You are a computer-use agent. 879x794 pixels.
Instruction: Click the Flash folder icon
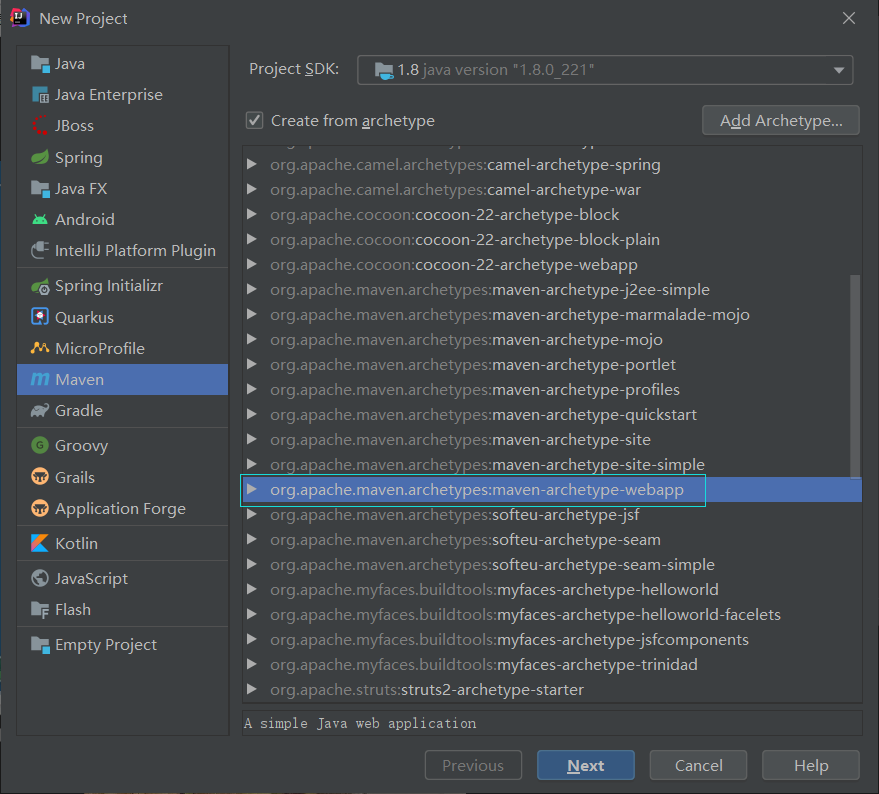click(x=40, y=610)
